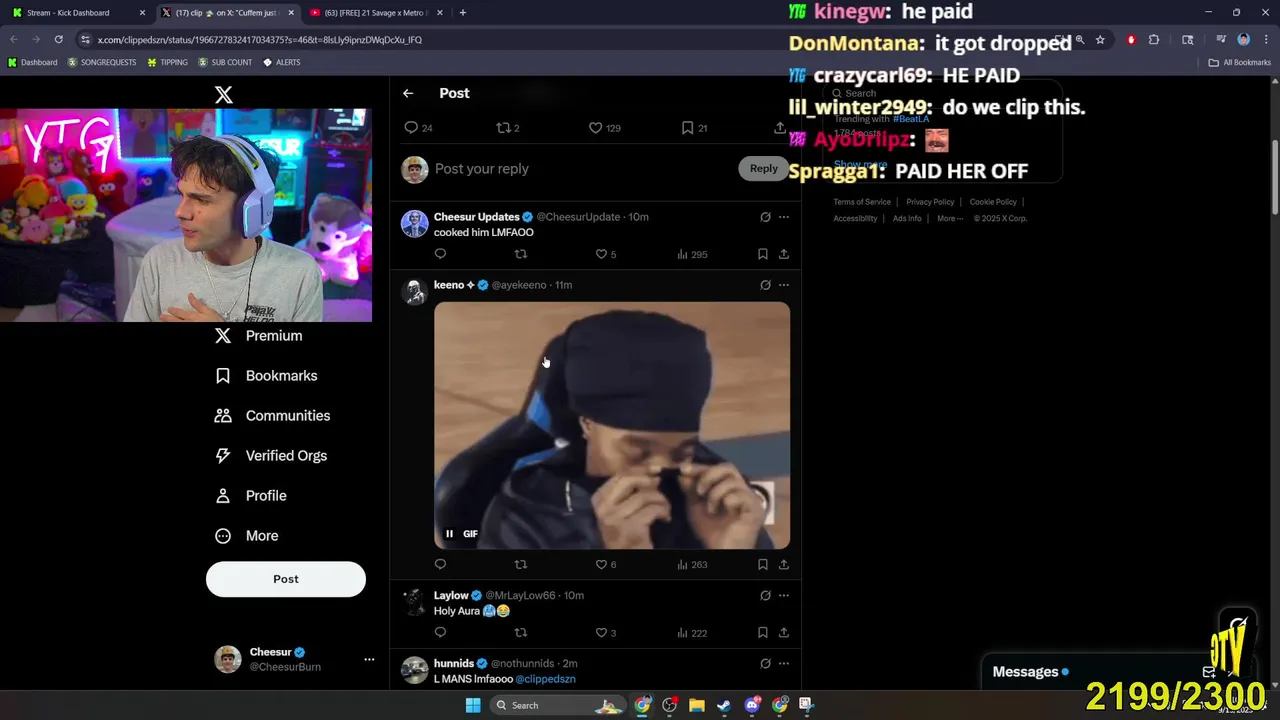Screen dimensions: 1280x720
Task: Reply to the keeno GIF post
Action: [440, 564]
